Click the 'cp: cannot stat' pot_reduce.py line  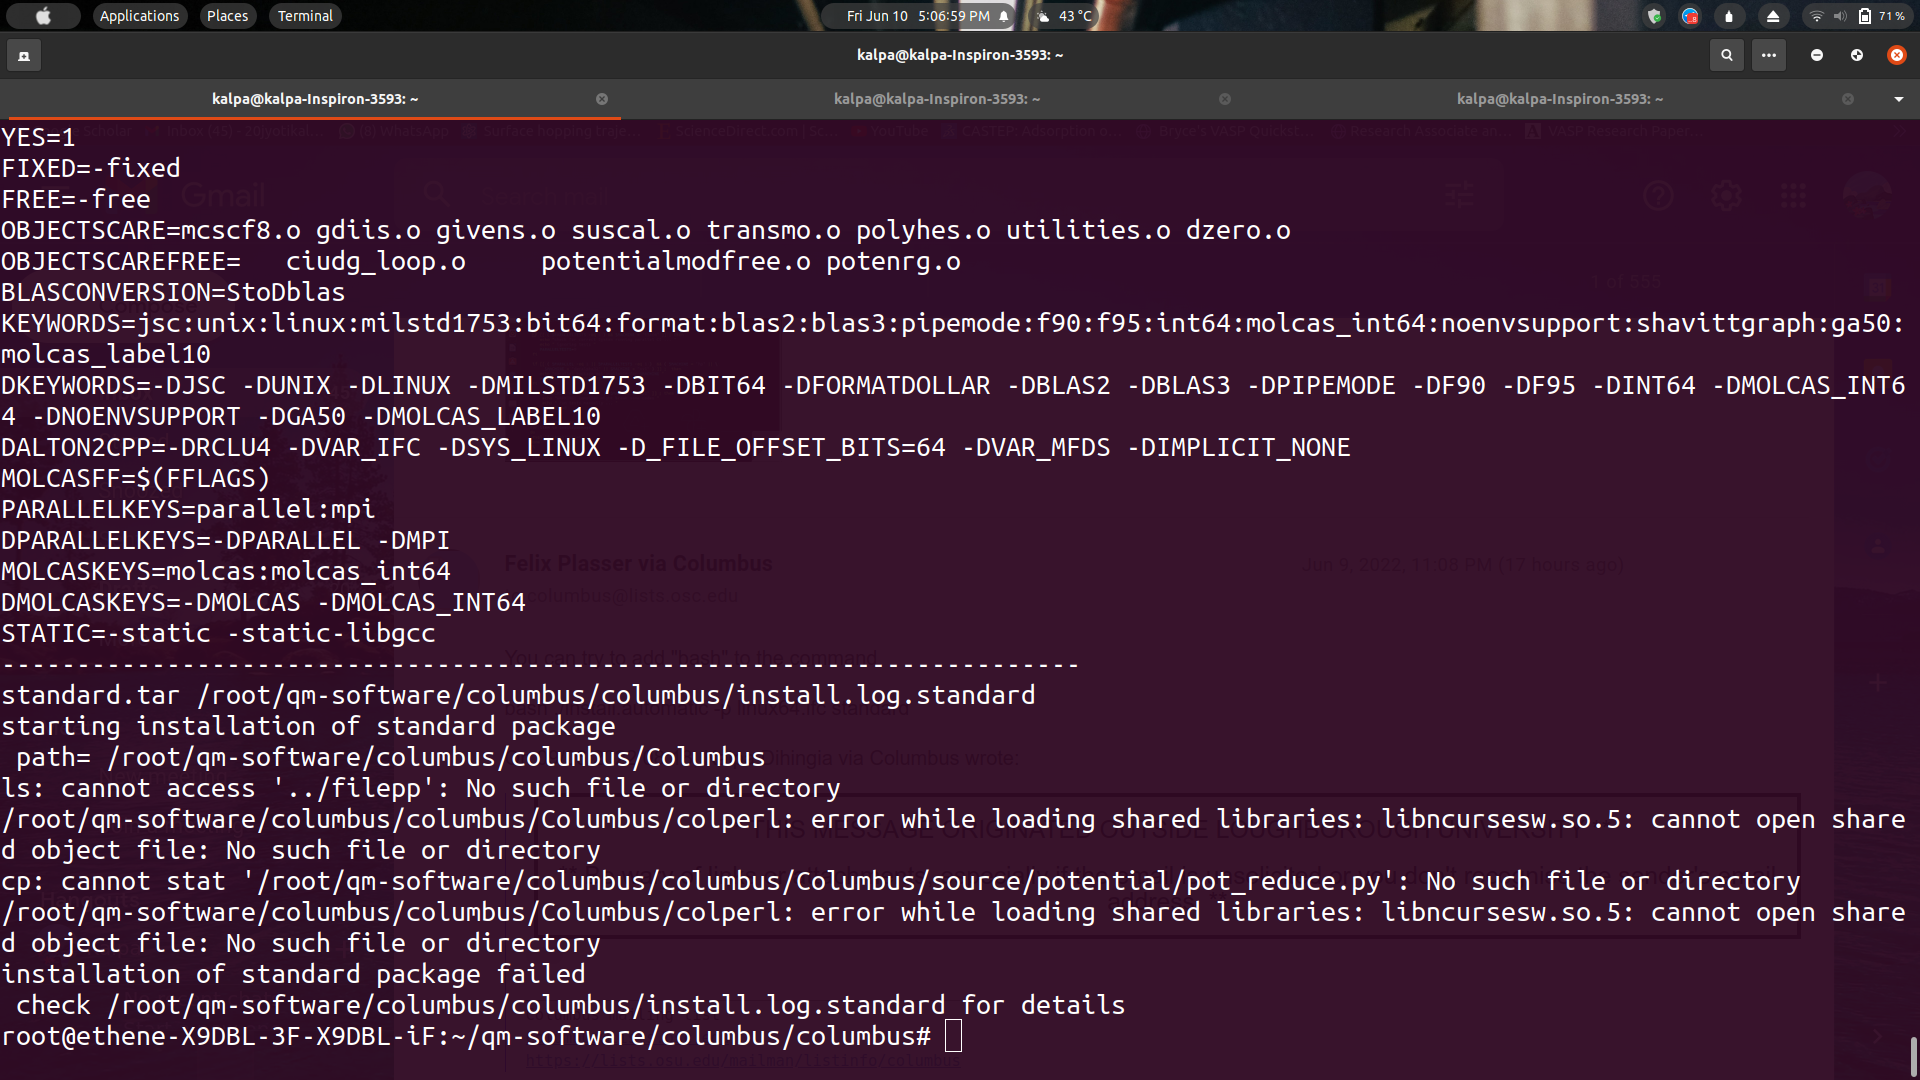[x=900, y=881]
